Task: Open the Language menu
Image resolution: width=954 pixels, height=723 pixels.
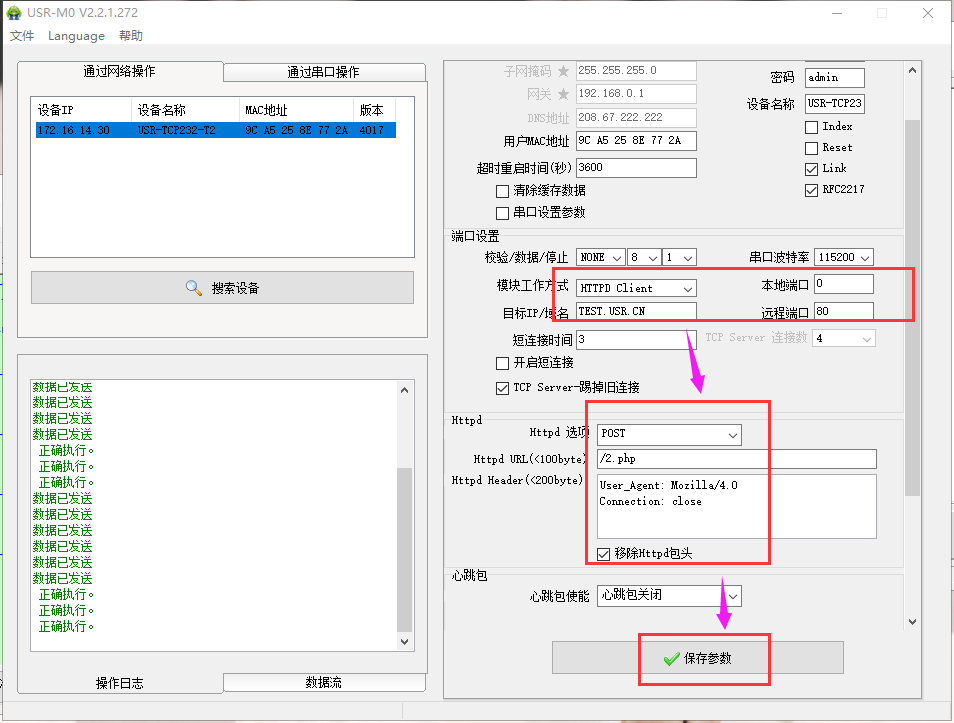Action: [x=76, y=36]
